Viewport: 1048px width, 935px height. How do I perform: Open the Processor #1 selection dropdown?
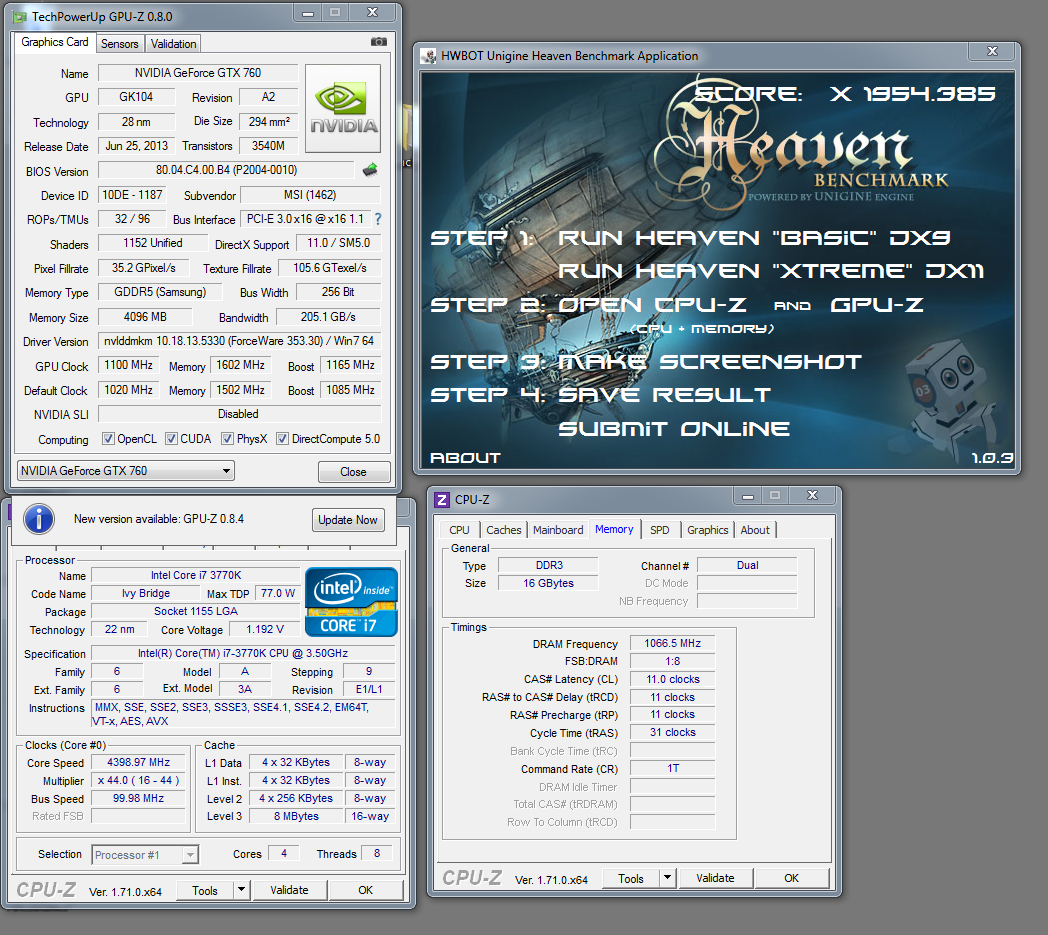145,855
